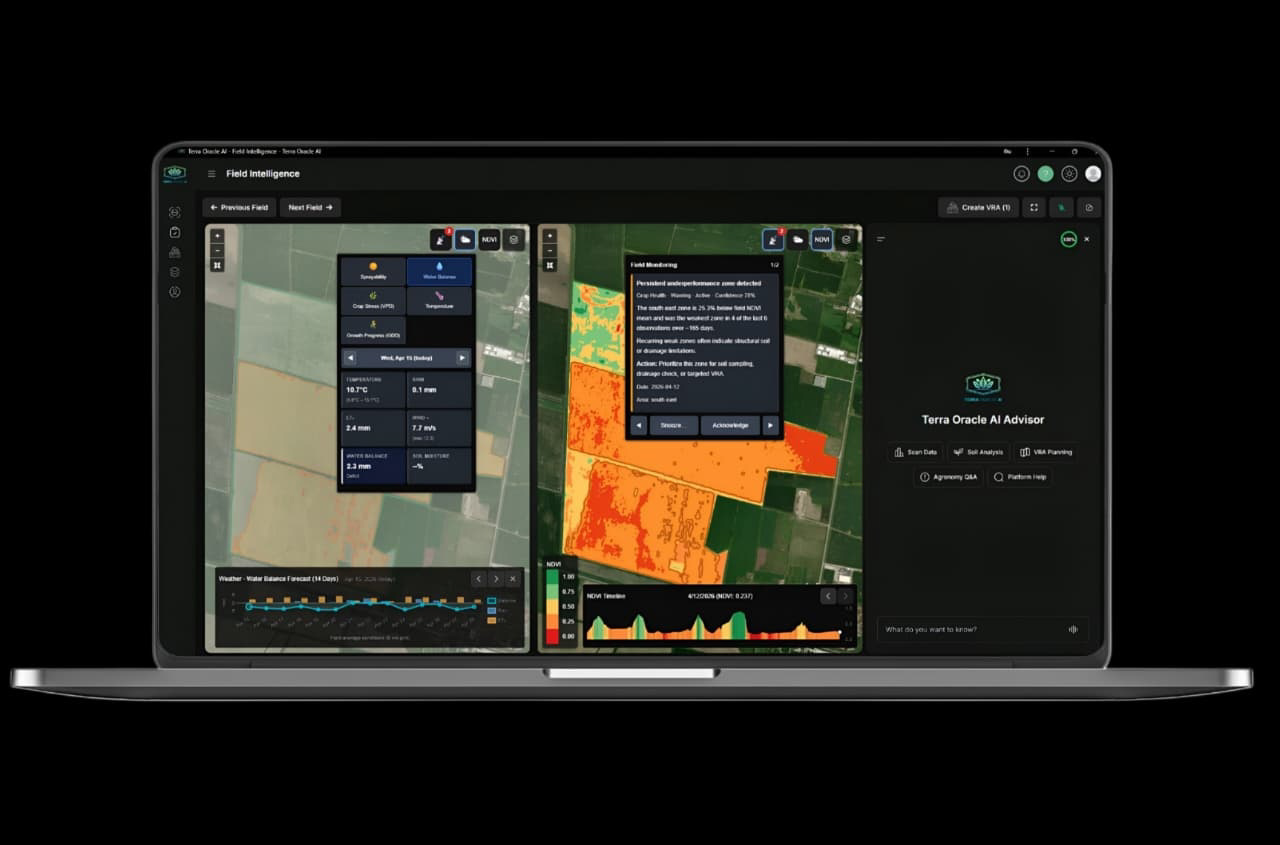
Task: Choose the Scan Data advisor shortcut
Action: pyautogui.click(x=915, y=452)
